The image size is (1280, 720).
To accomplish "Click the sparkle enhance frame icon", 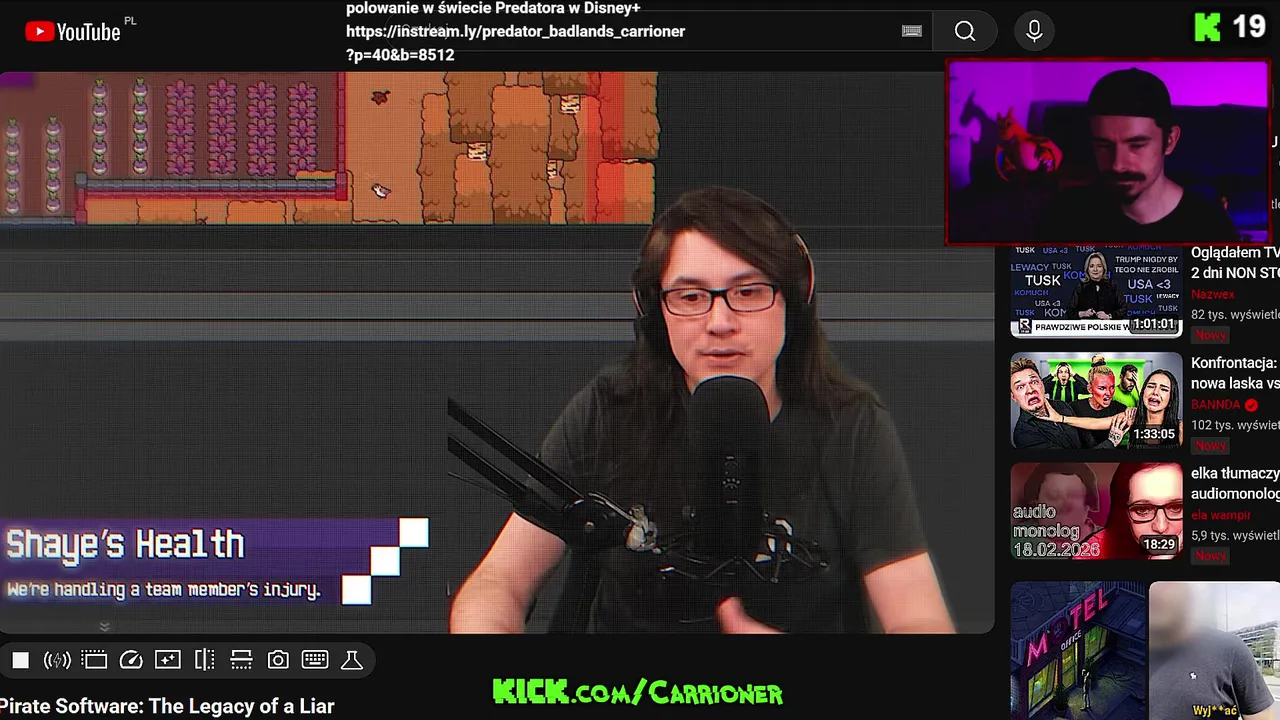I will point(168,660).
